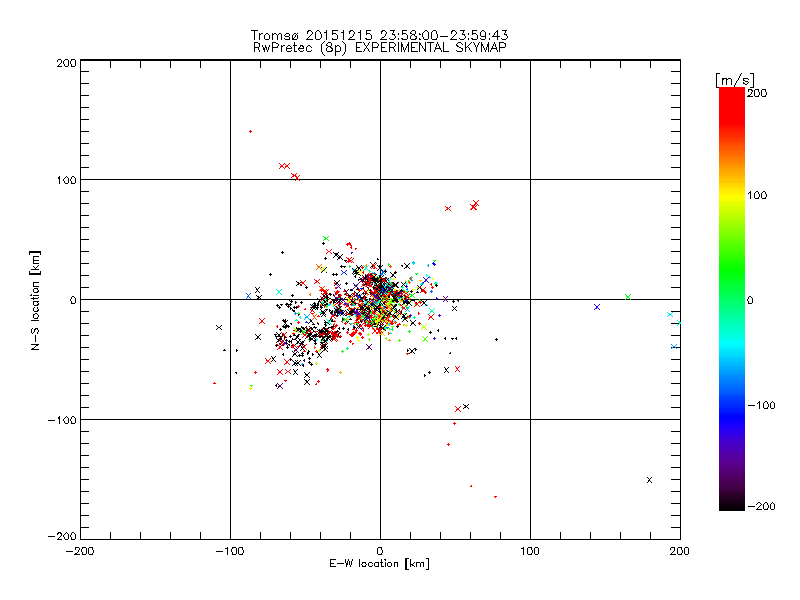800x600 pixels.
Task: Click the subtitle "RwPretec (8p) EXPERIMENTAL SKYMAP"
Action: [x=379, y=48]
